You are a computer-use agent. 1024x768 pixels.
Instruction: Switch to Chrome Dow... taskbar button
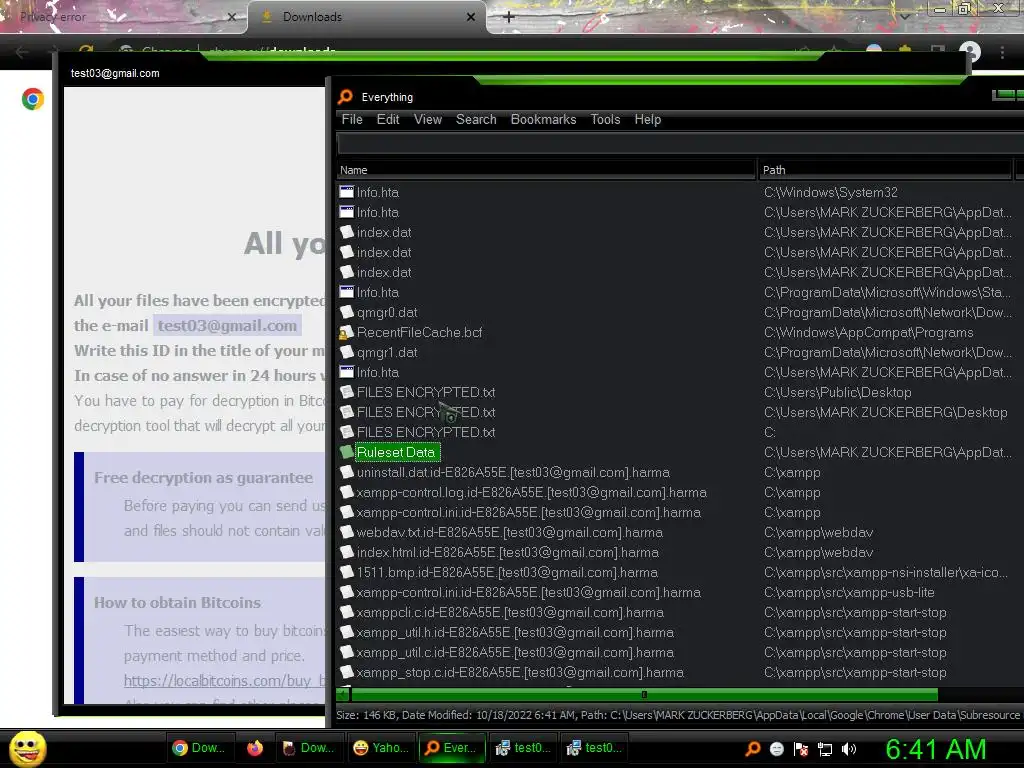(199, 748)
